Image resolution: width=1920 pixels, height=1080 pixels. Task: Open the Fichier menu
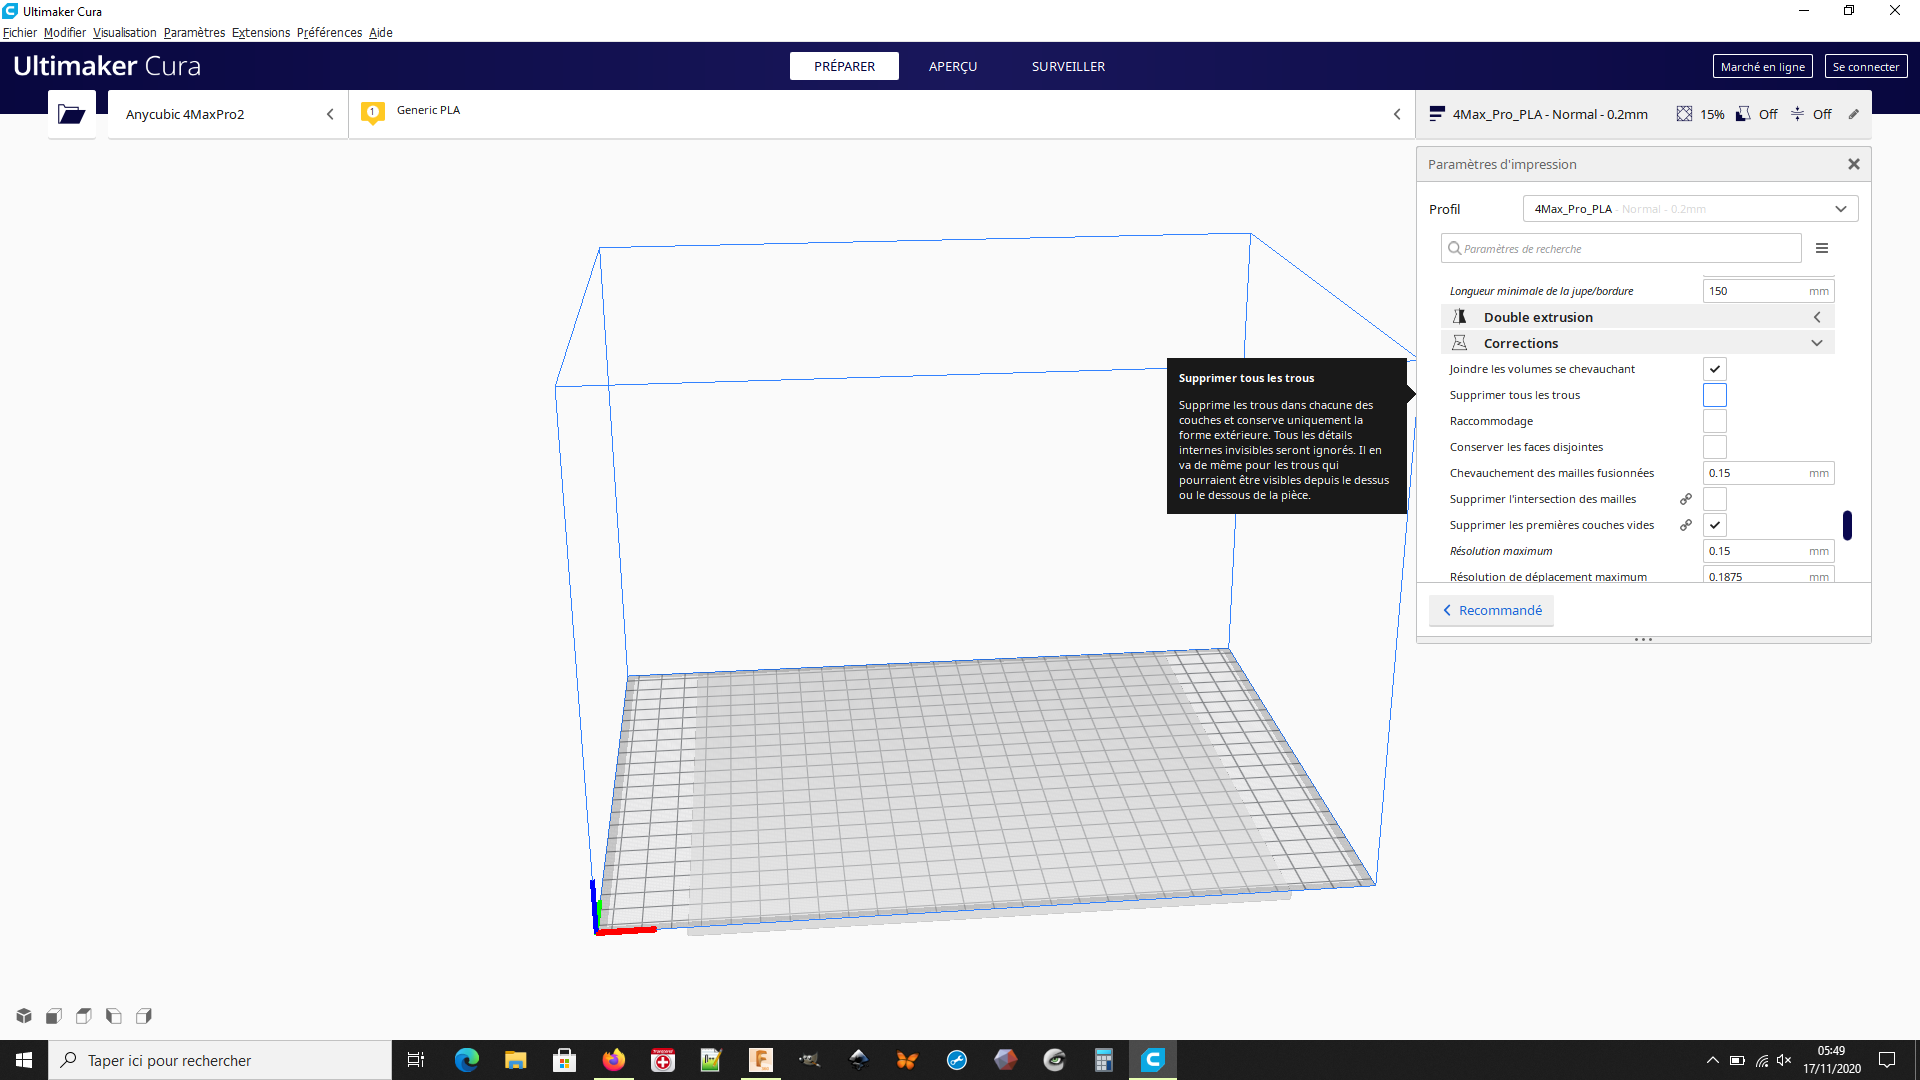pos(20,33)
